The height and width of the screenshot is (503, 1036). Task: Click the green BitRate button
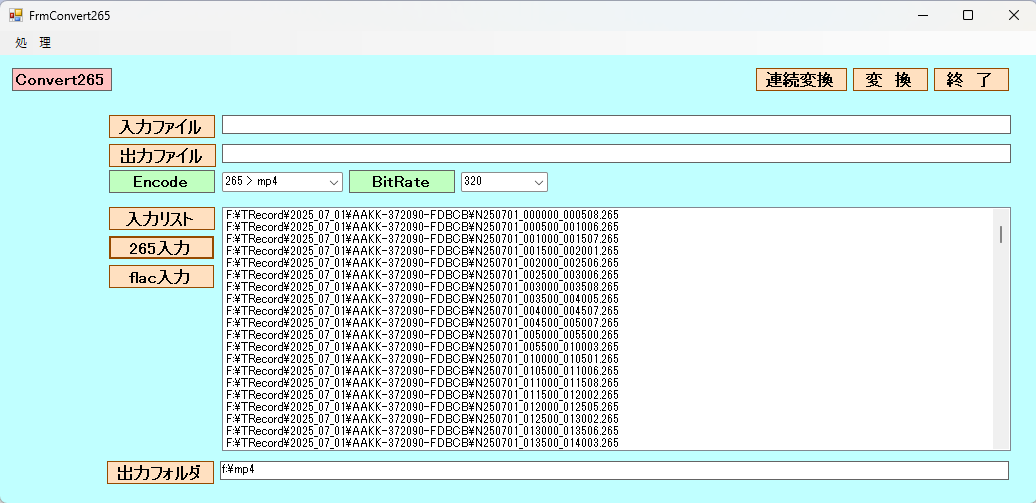[x=400, y=182]
